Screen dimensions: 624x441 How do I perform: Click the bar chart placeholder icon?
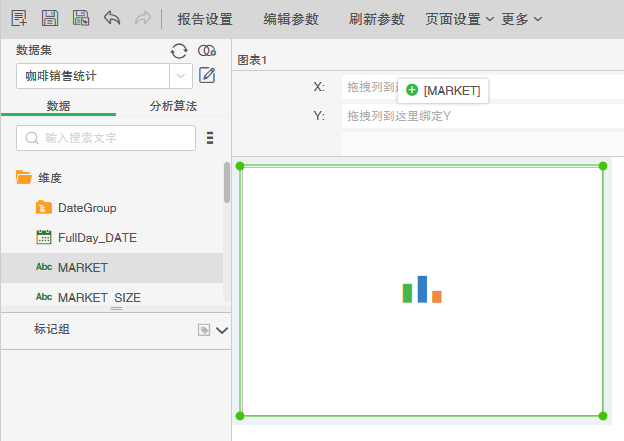pyautogui.click(x=422, y=290)
